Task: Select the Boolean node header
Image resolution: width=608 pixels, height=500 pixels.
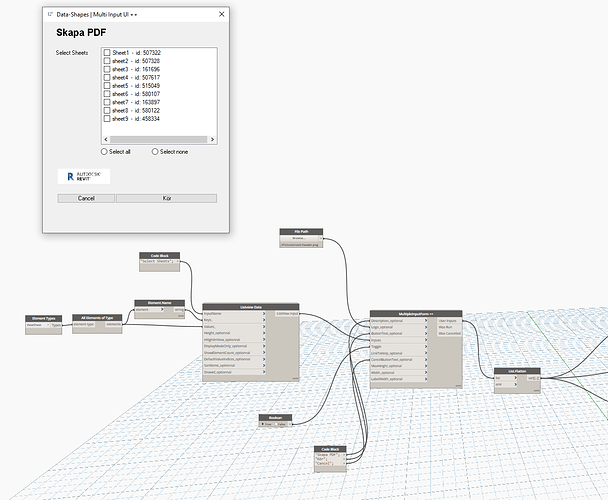Action: tap(275, 418)
